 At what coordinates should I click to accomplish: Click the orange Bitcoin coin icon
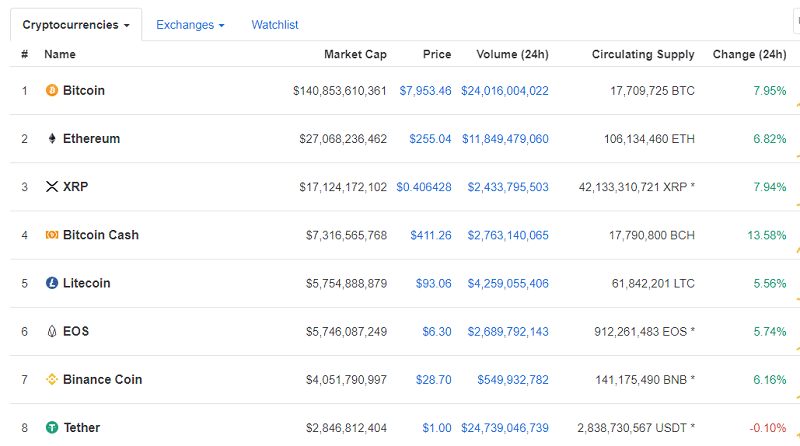point(52,91)
